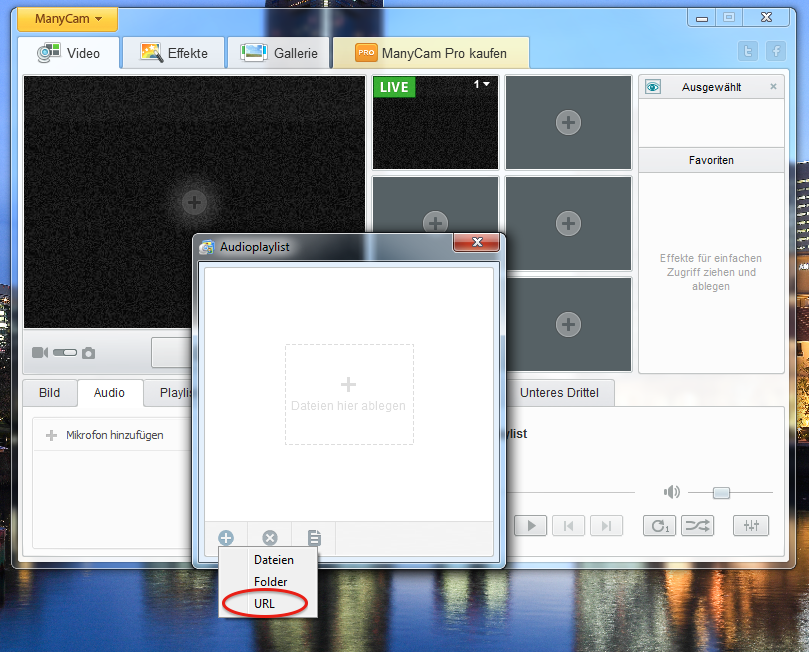Open the Gallerie tab
The image size is (809, 652).
click(x=279, y=53)
